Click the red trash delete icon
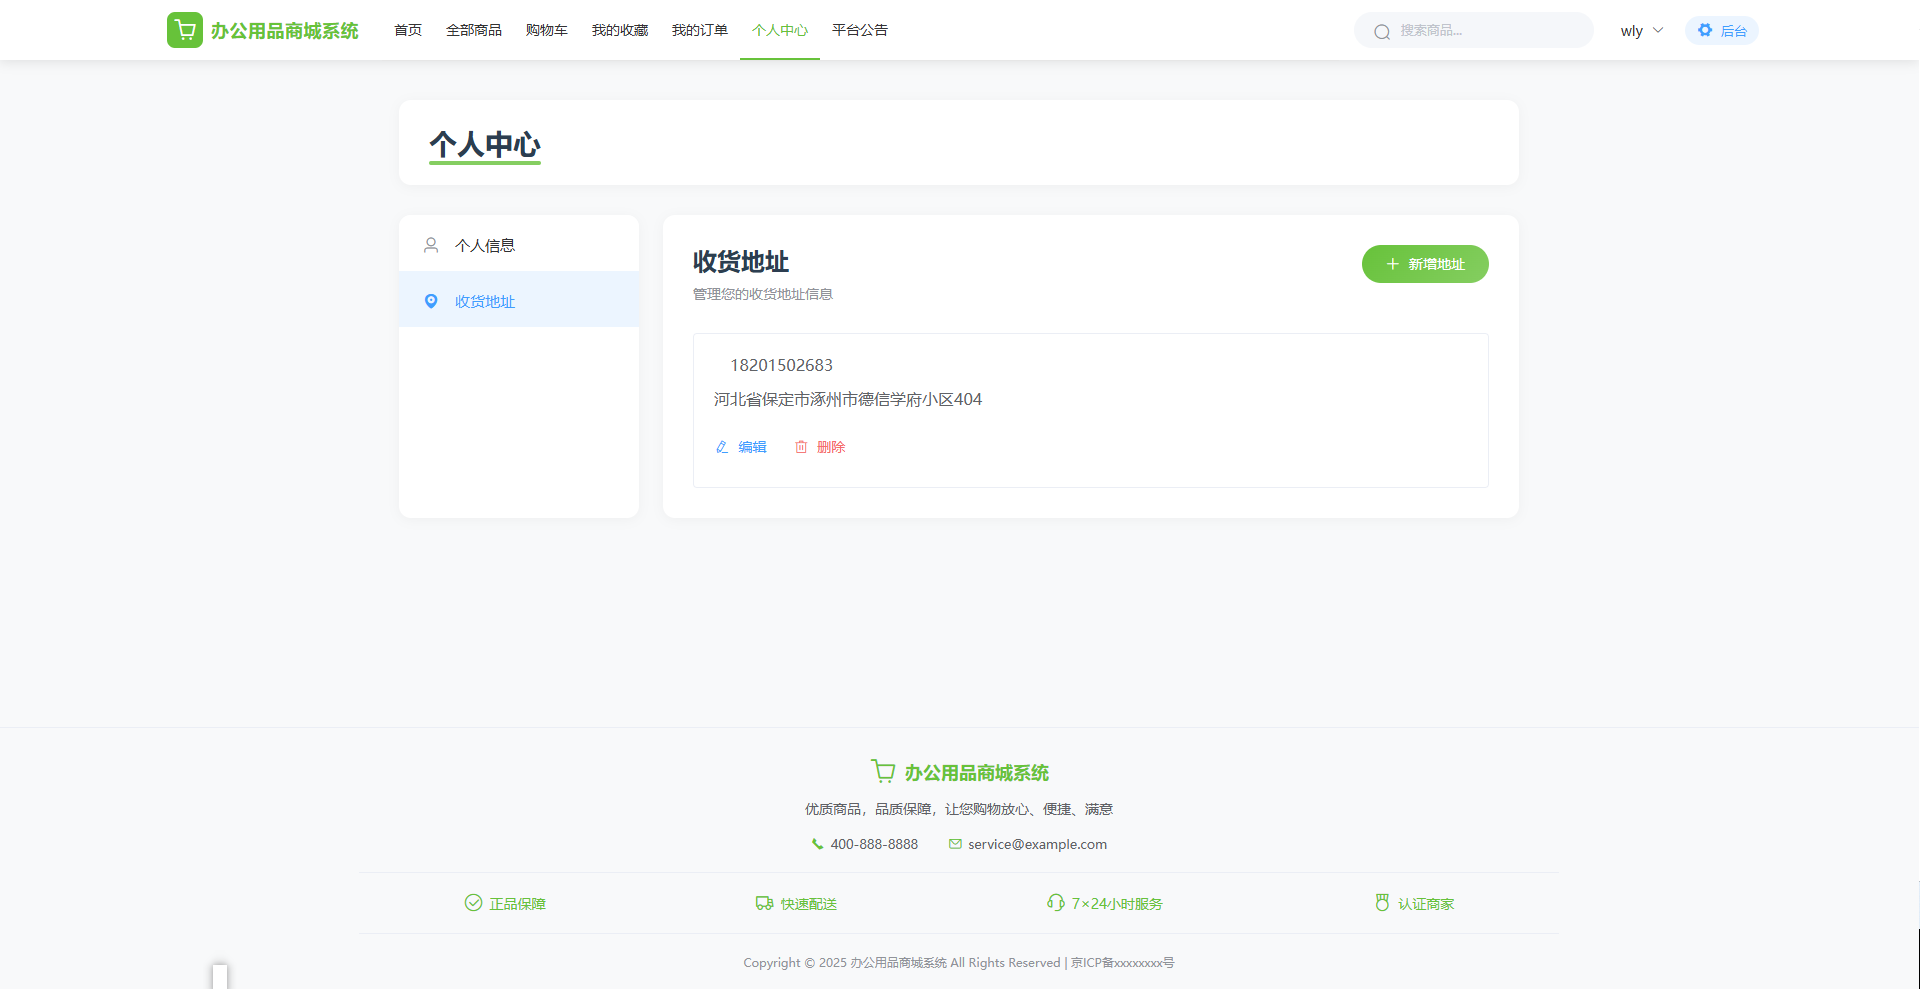 pyautogui.click(x=801, y=447)
